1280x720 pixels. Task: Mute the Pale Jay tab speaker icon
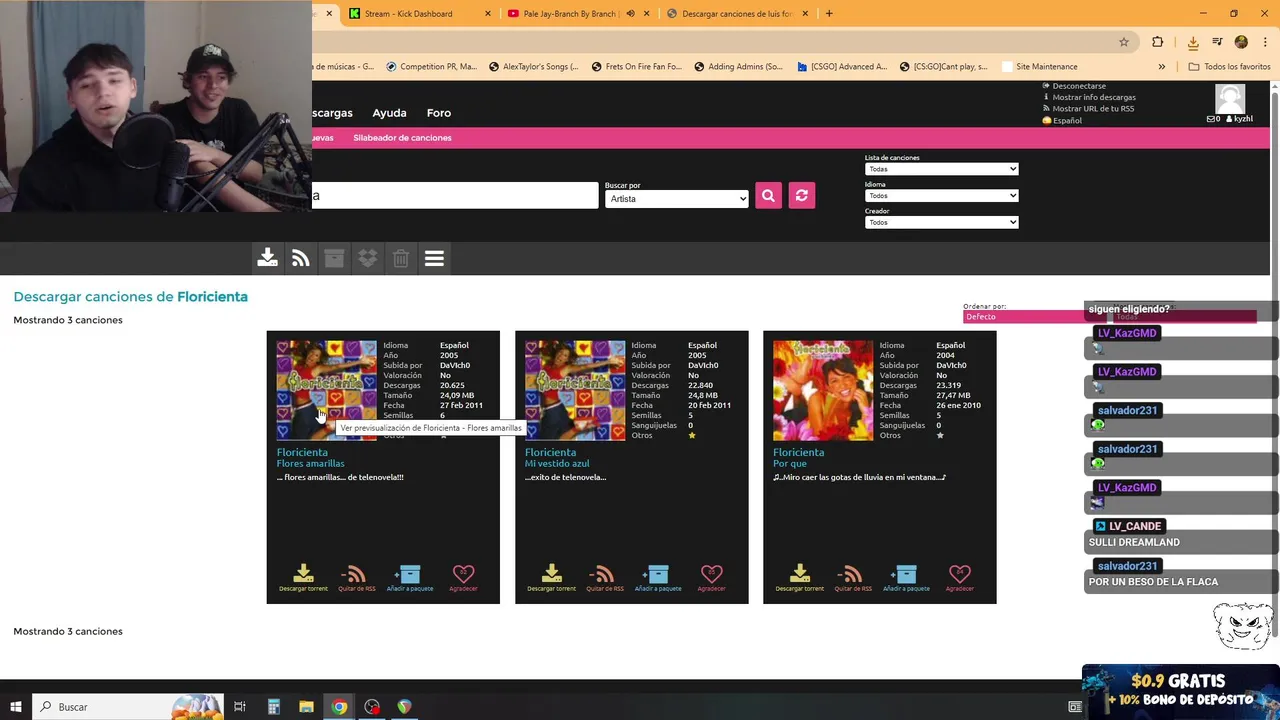point(631,14)
